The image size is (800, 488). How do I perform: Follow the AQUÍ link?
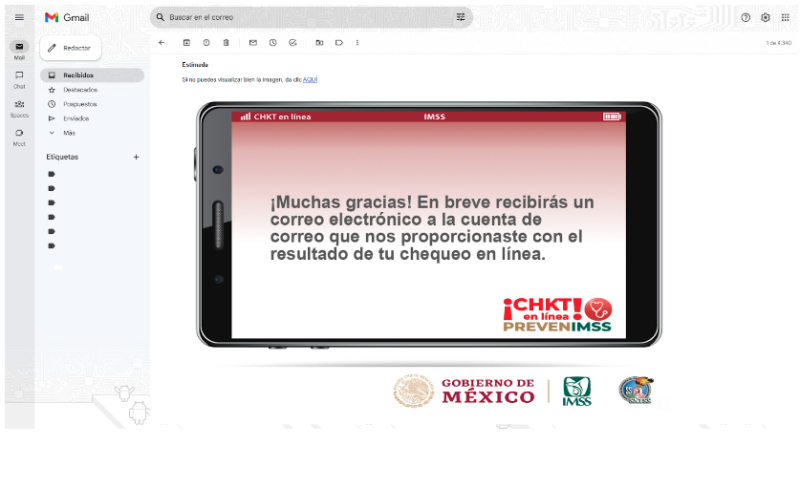click(310, 80)
